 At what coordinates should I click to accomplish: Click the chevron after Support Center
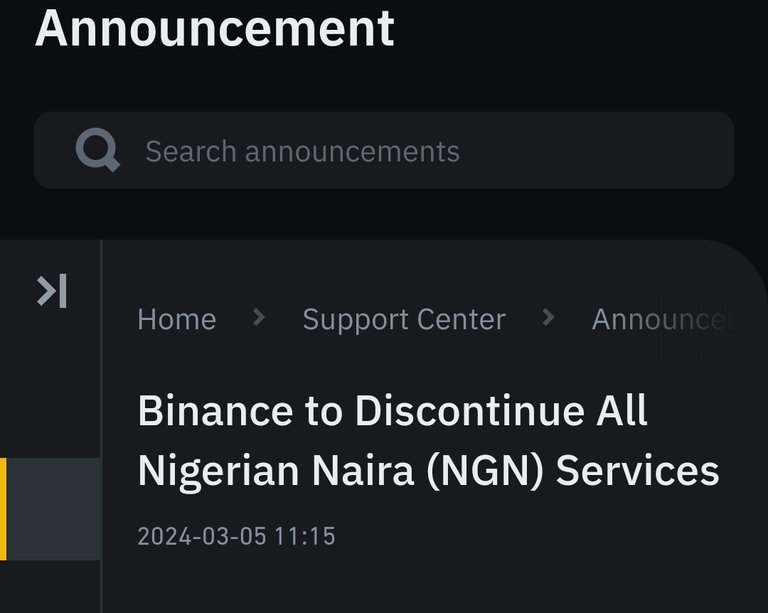(549, 317)
